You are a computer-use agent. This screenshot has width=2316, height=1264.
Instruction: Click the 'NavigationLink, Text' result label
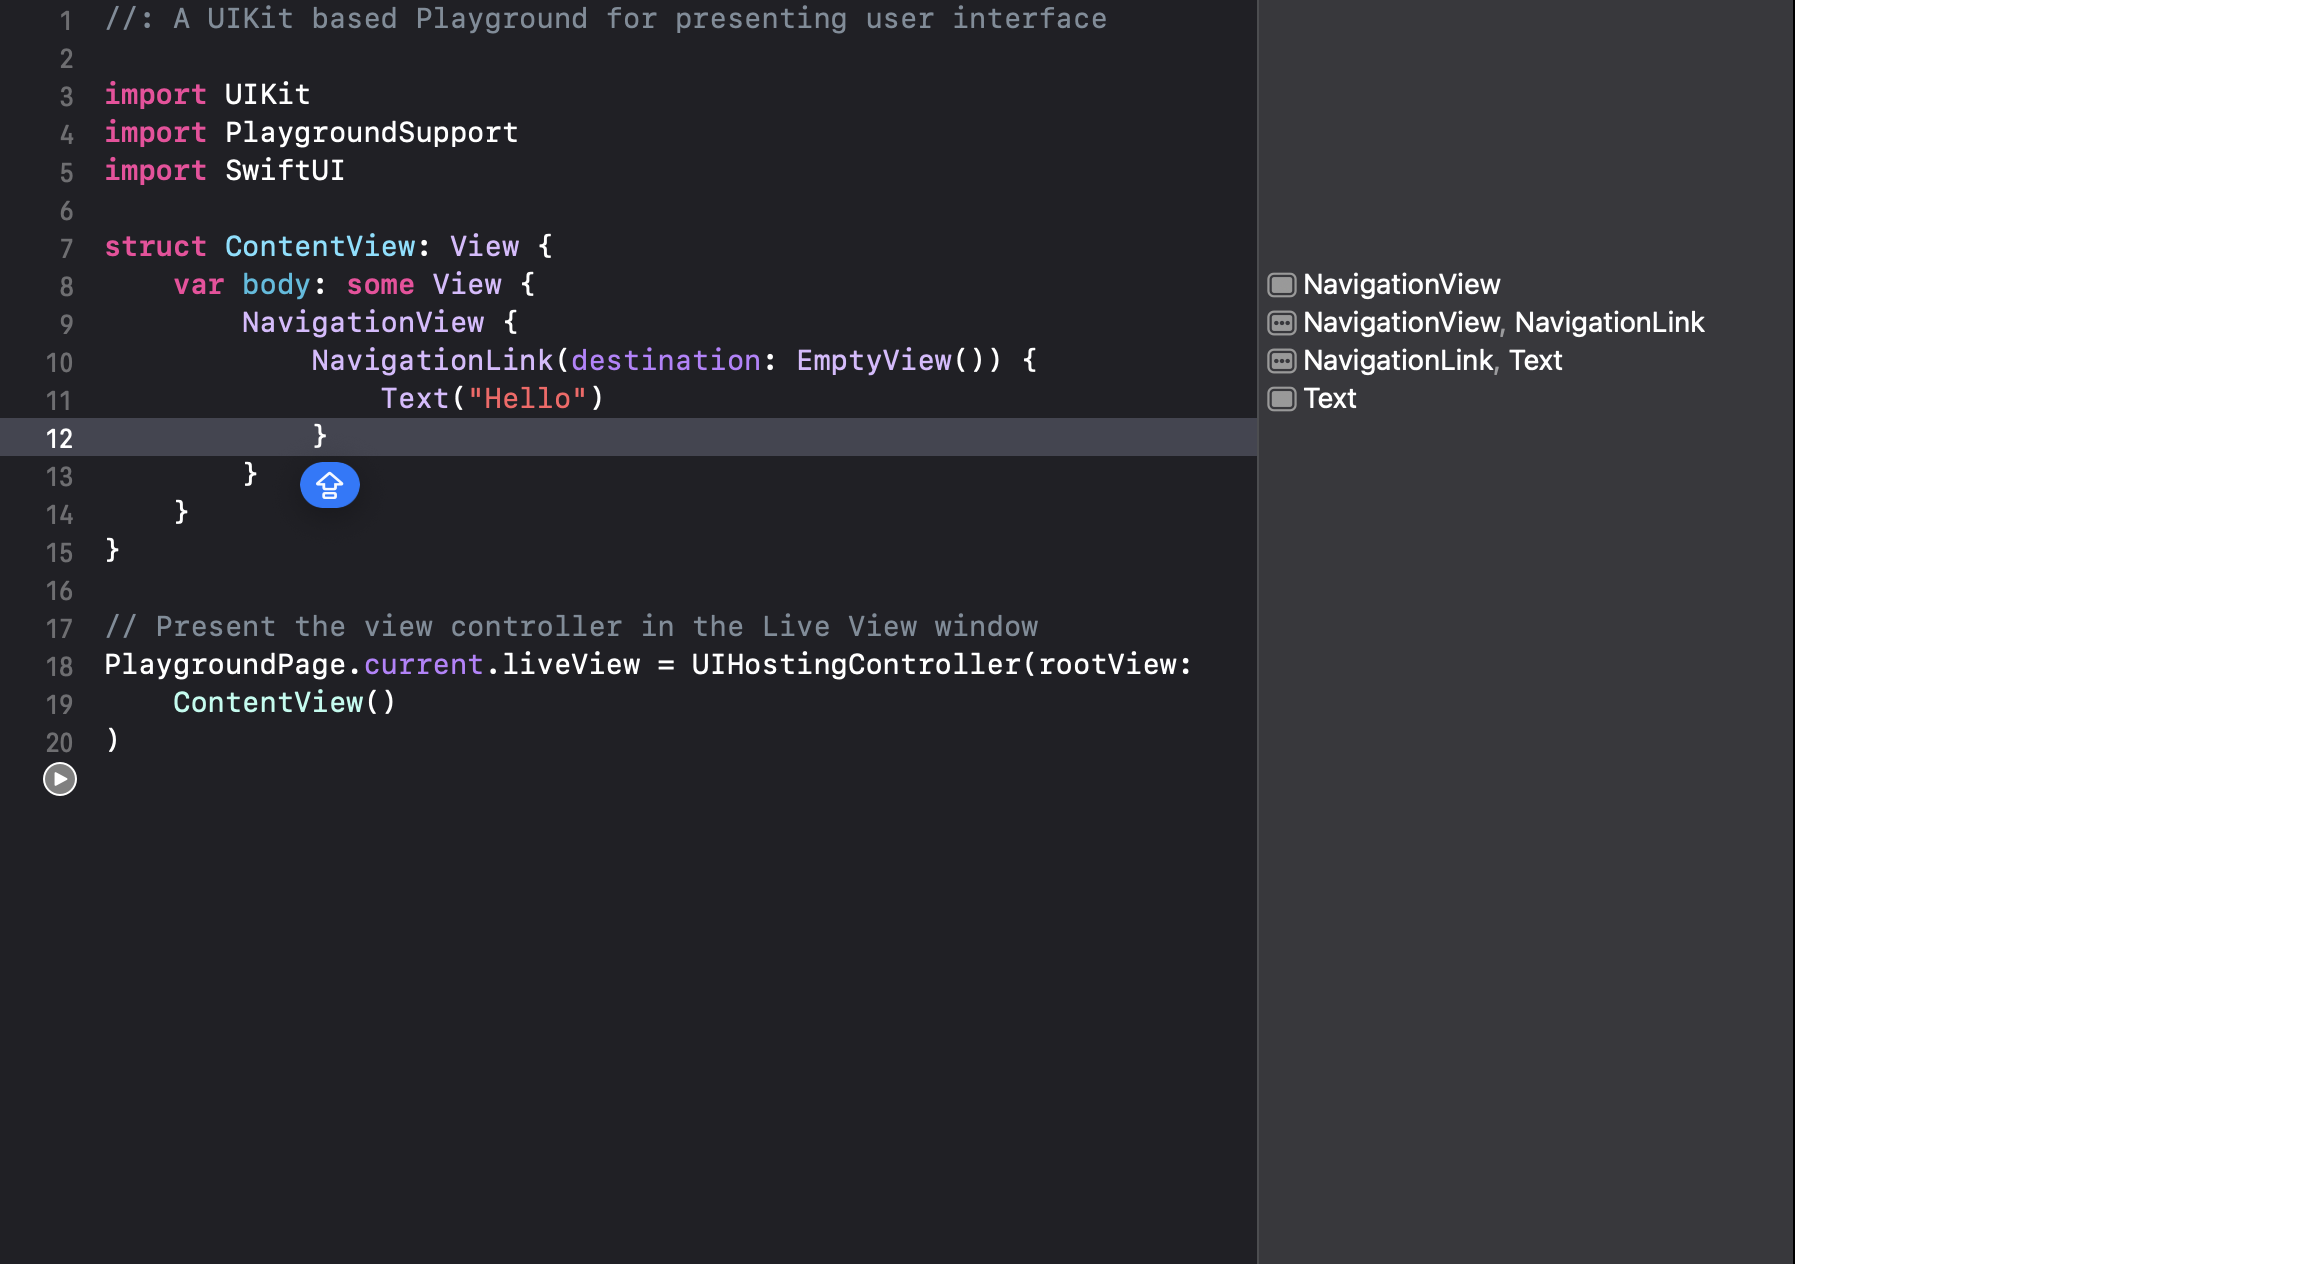click(1431, 361)
